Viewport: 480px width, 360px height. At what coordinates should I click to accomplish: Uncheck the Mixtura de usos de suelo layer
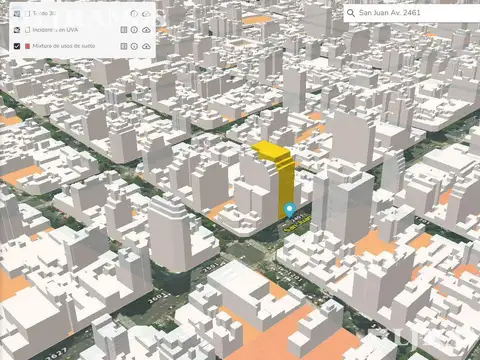click(17, 46)
